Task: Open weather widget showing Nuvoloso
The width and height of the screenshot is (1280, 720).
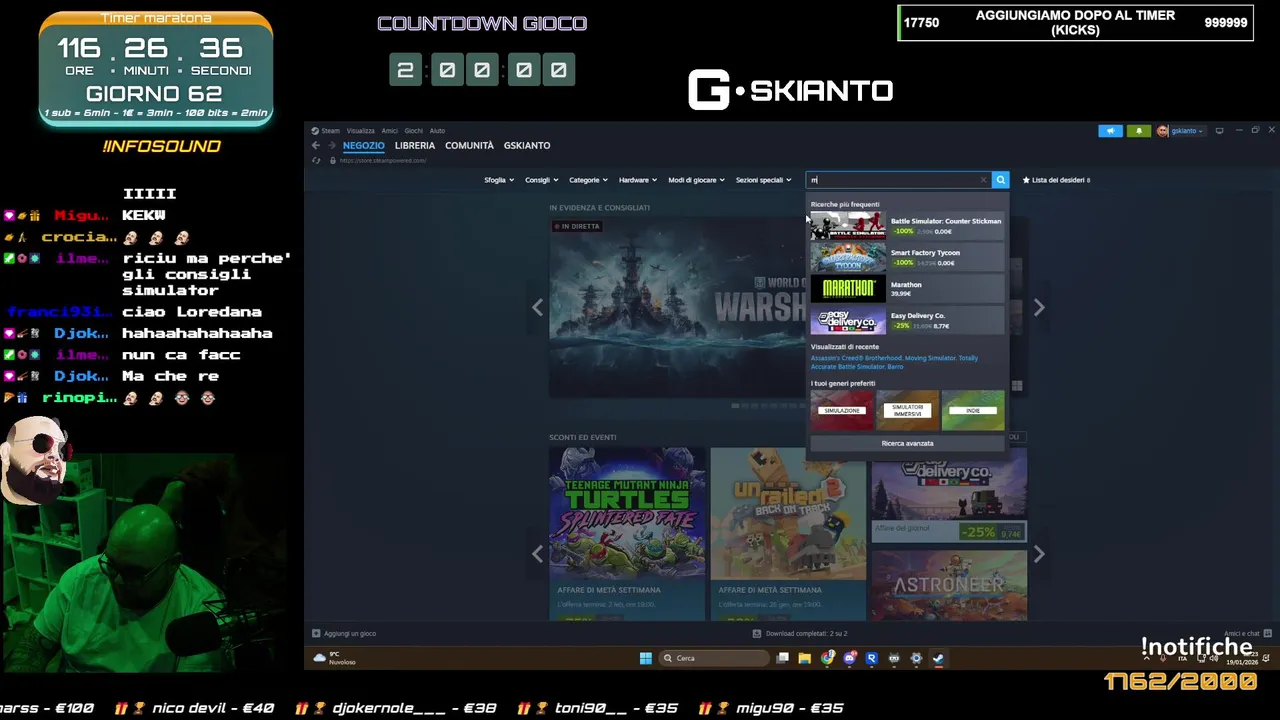Action: (x=334, y=658)
